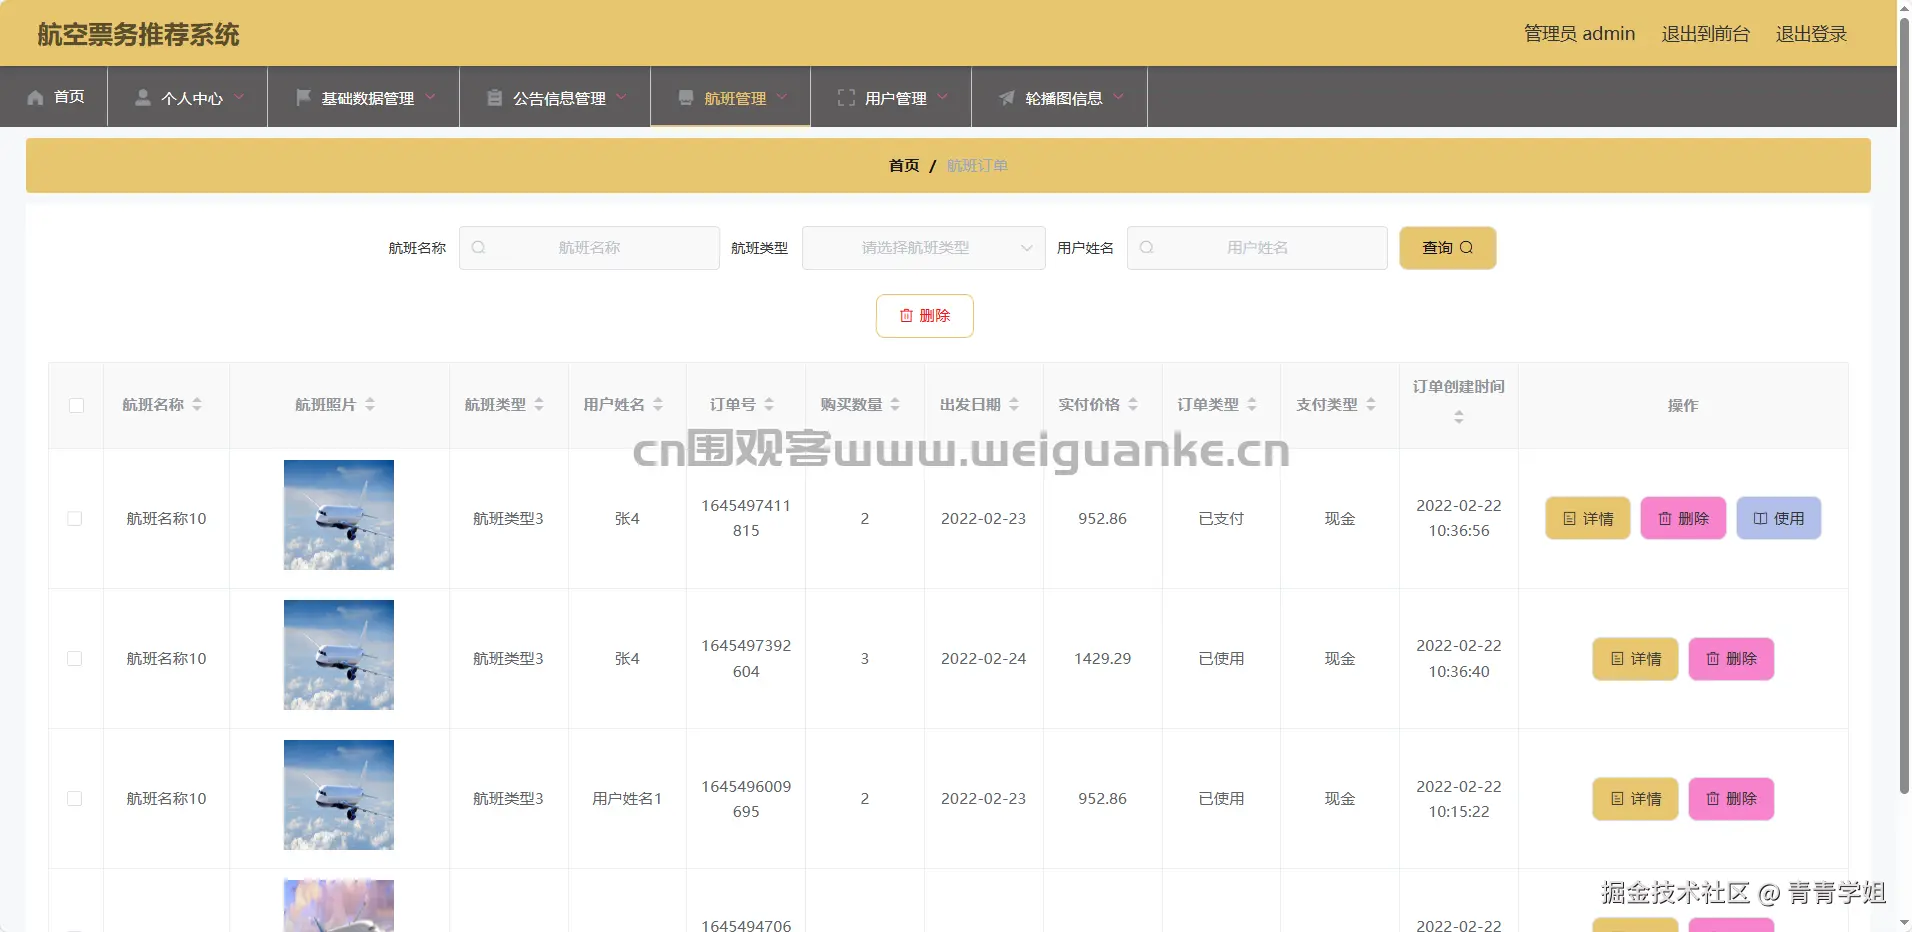Check the row for order 1645496009695
1912x932 pixels.
[75, 799]
